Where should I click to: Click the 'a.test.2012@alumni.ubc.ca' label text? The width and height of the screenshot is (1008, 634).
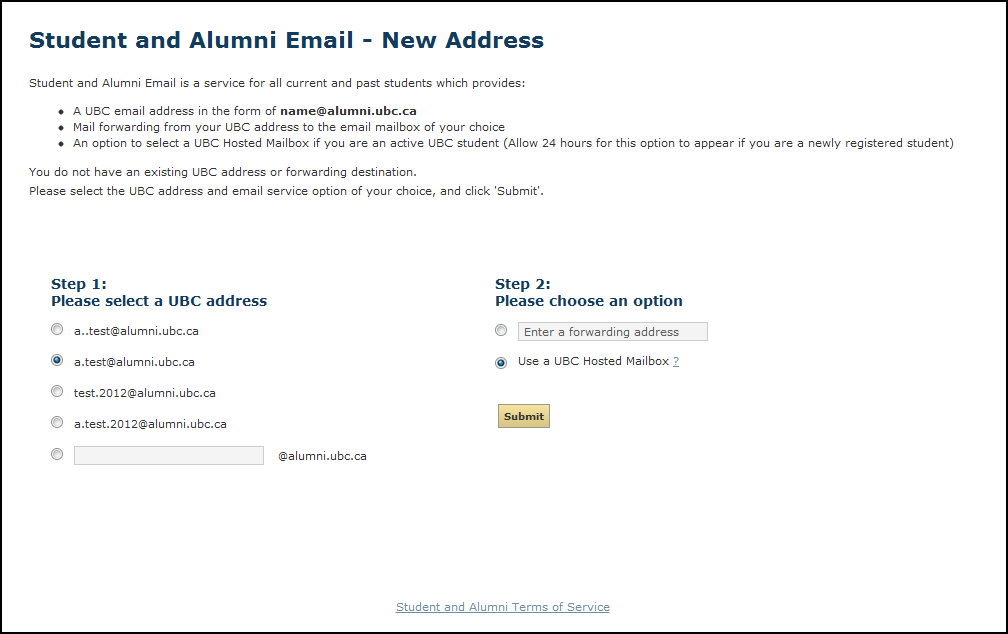(150, 424)
